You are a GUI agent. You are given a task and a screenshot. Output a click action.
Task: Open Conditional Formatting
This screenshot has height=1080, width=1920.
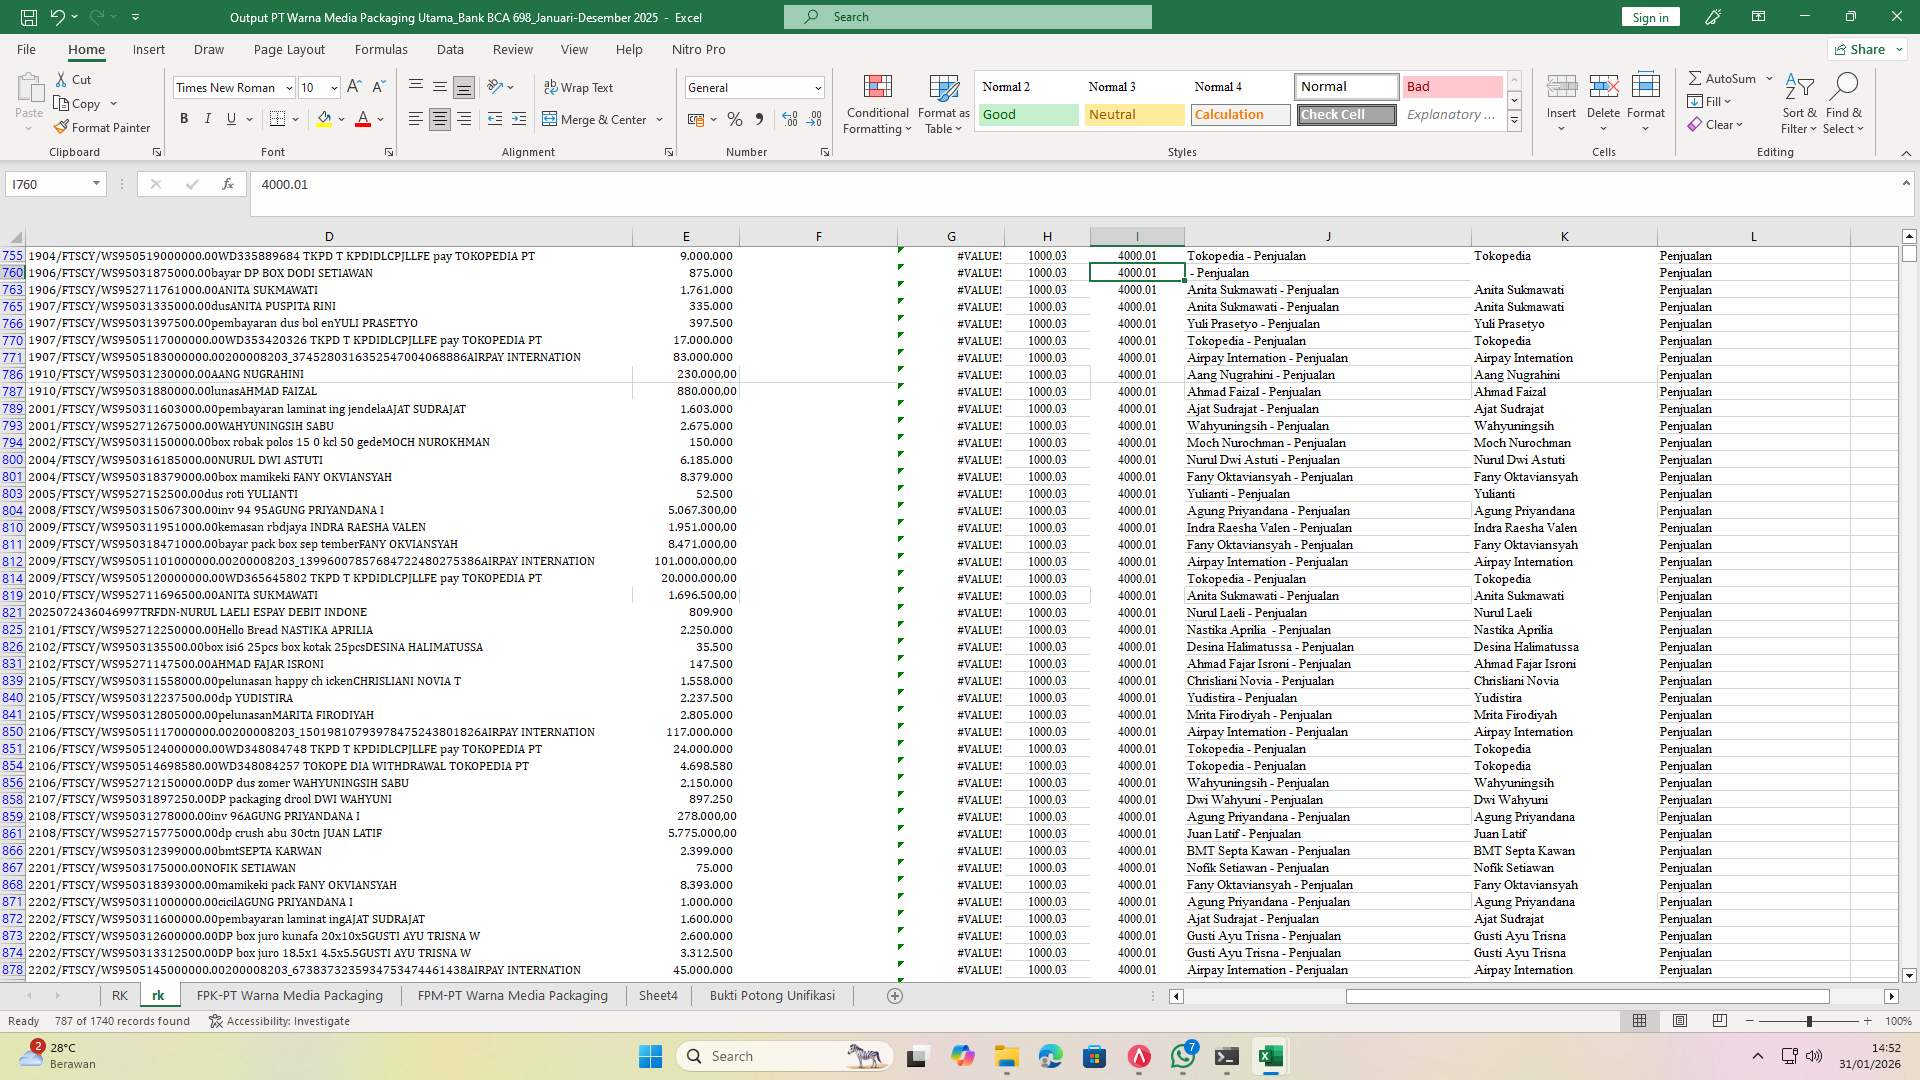(x=877, y=103)
